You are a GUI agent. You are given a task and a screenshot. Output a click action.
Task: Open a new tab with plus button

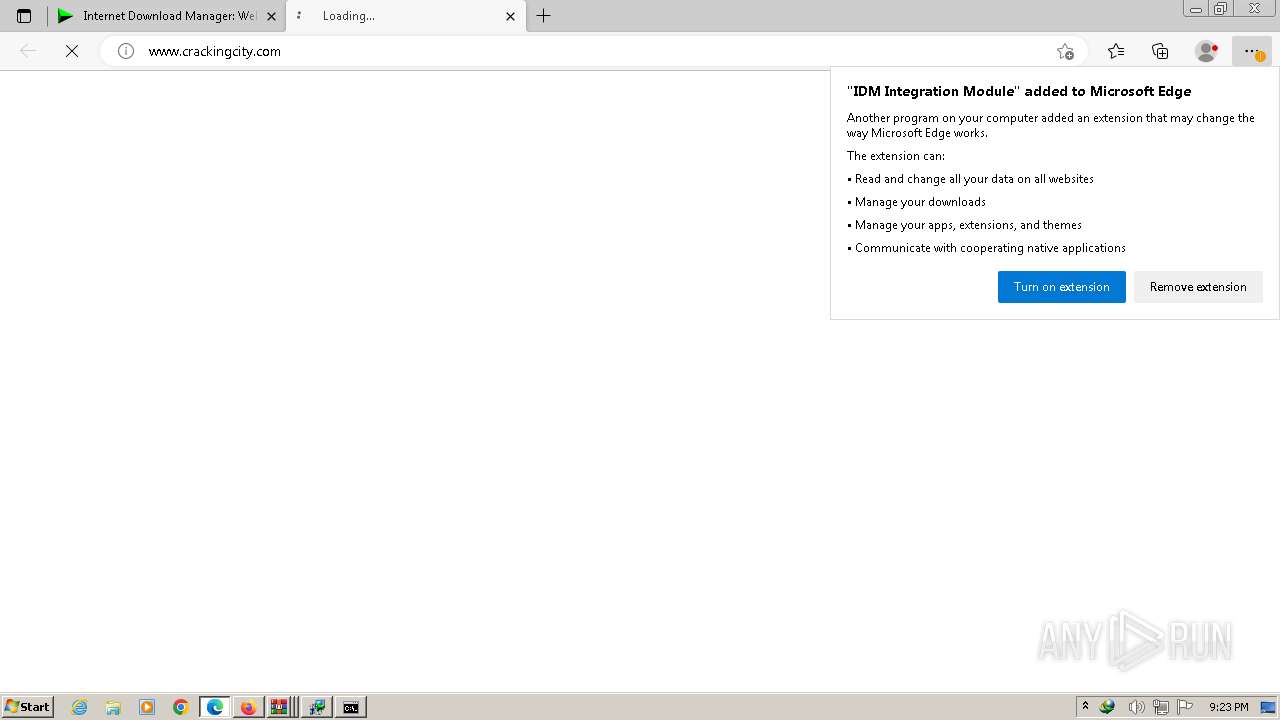pyautogui.click(x=543, y=16)
